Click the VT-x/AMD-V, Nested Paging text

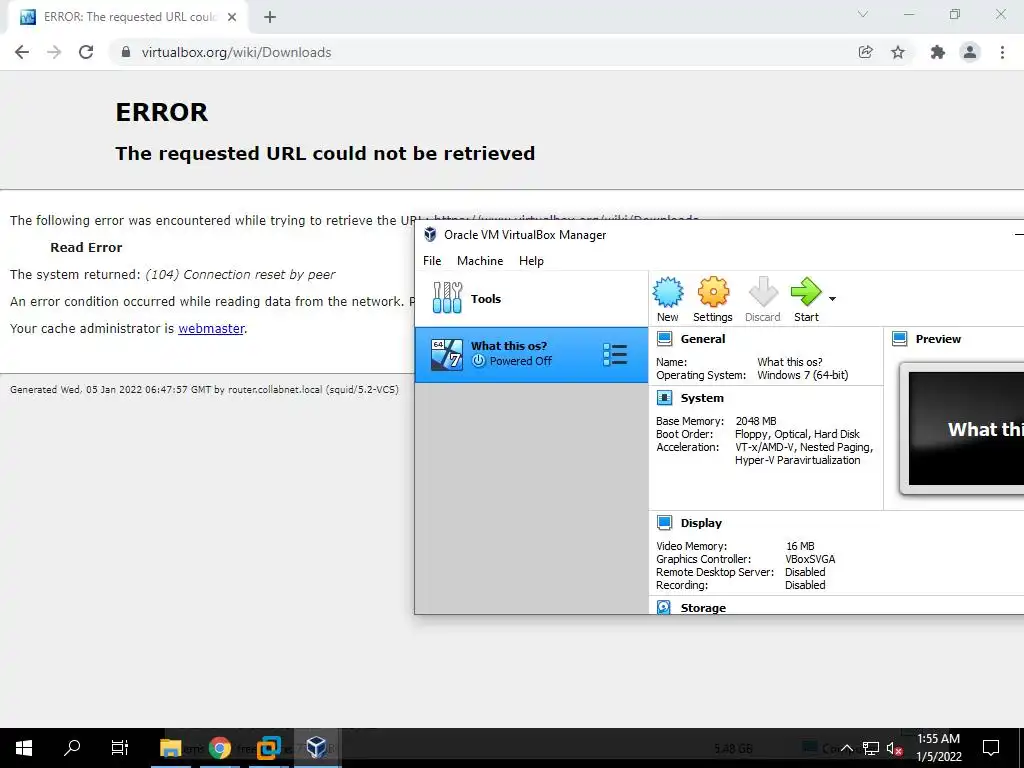[x=804, y=447]
